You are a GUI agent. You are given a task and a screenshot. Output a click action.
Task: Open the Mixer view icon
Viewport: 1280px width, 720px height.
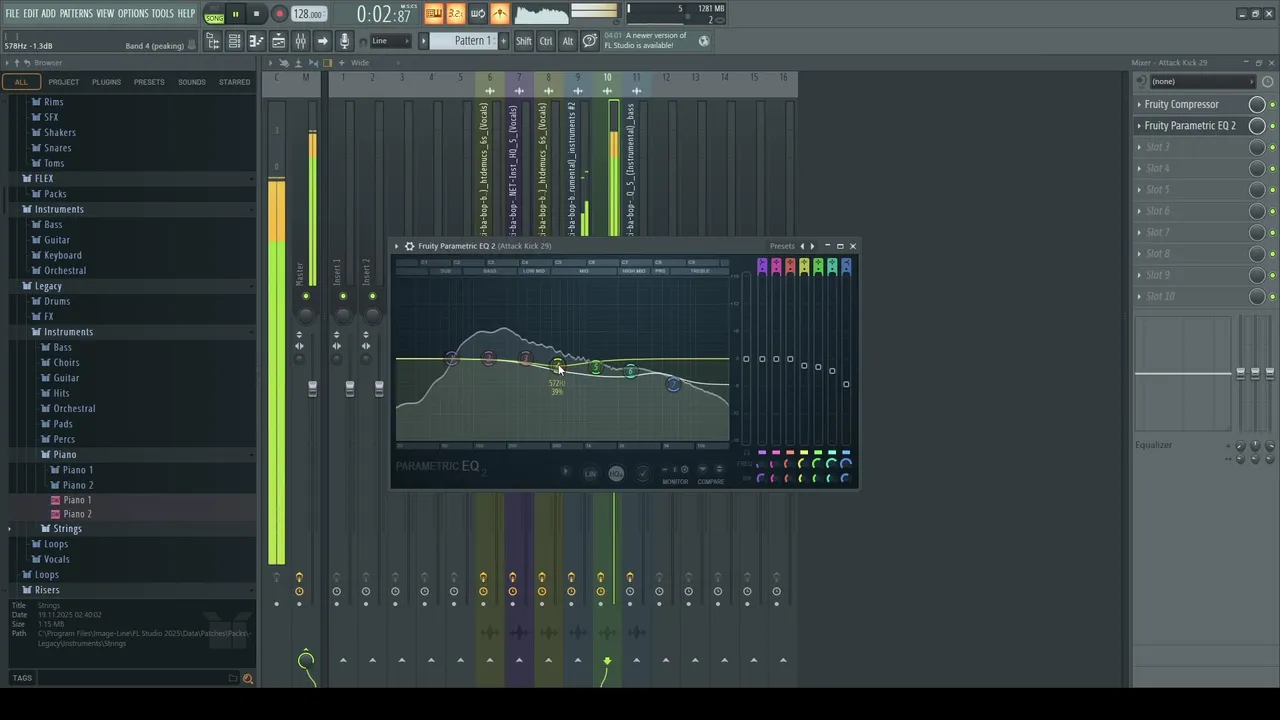pos(300,41)
